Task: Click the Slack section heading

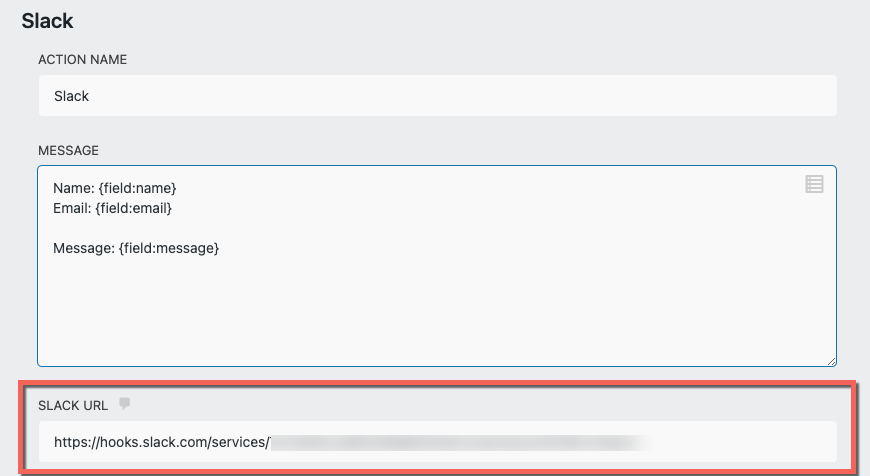Action: pos(47,20)
